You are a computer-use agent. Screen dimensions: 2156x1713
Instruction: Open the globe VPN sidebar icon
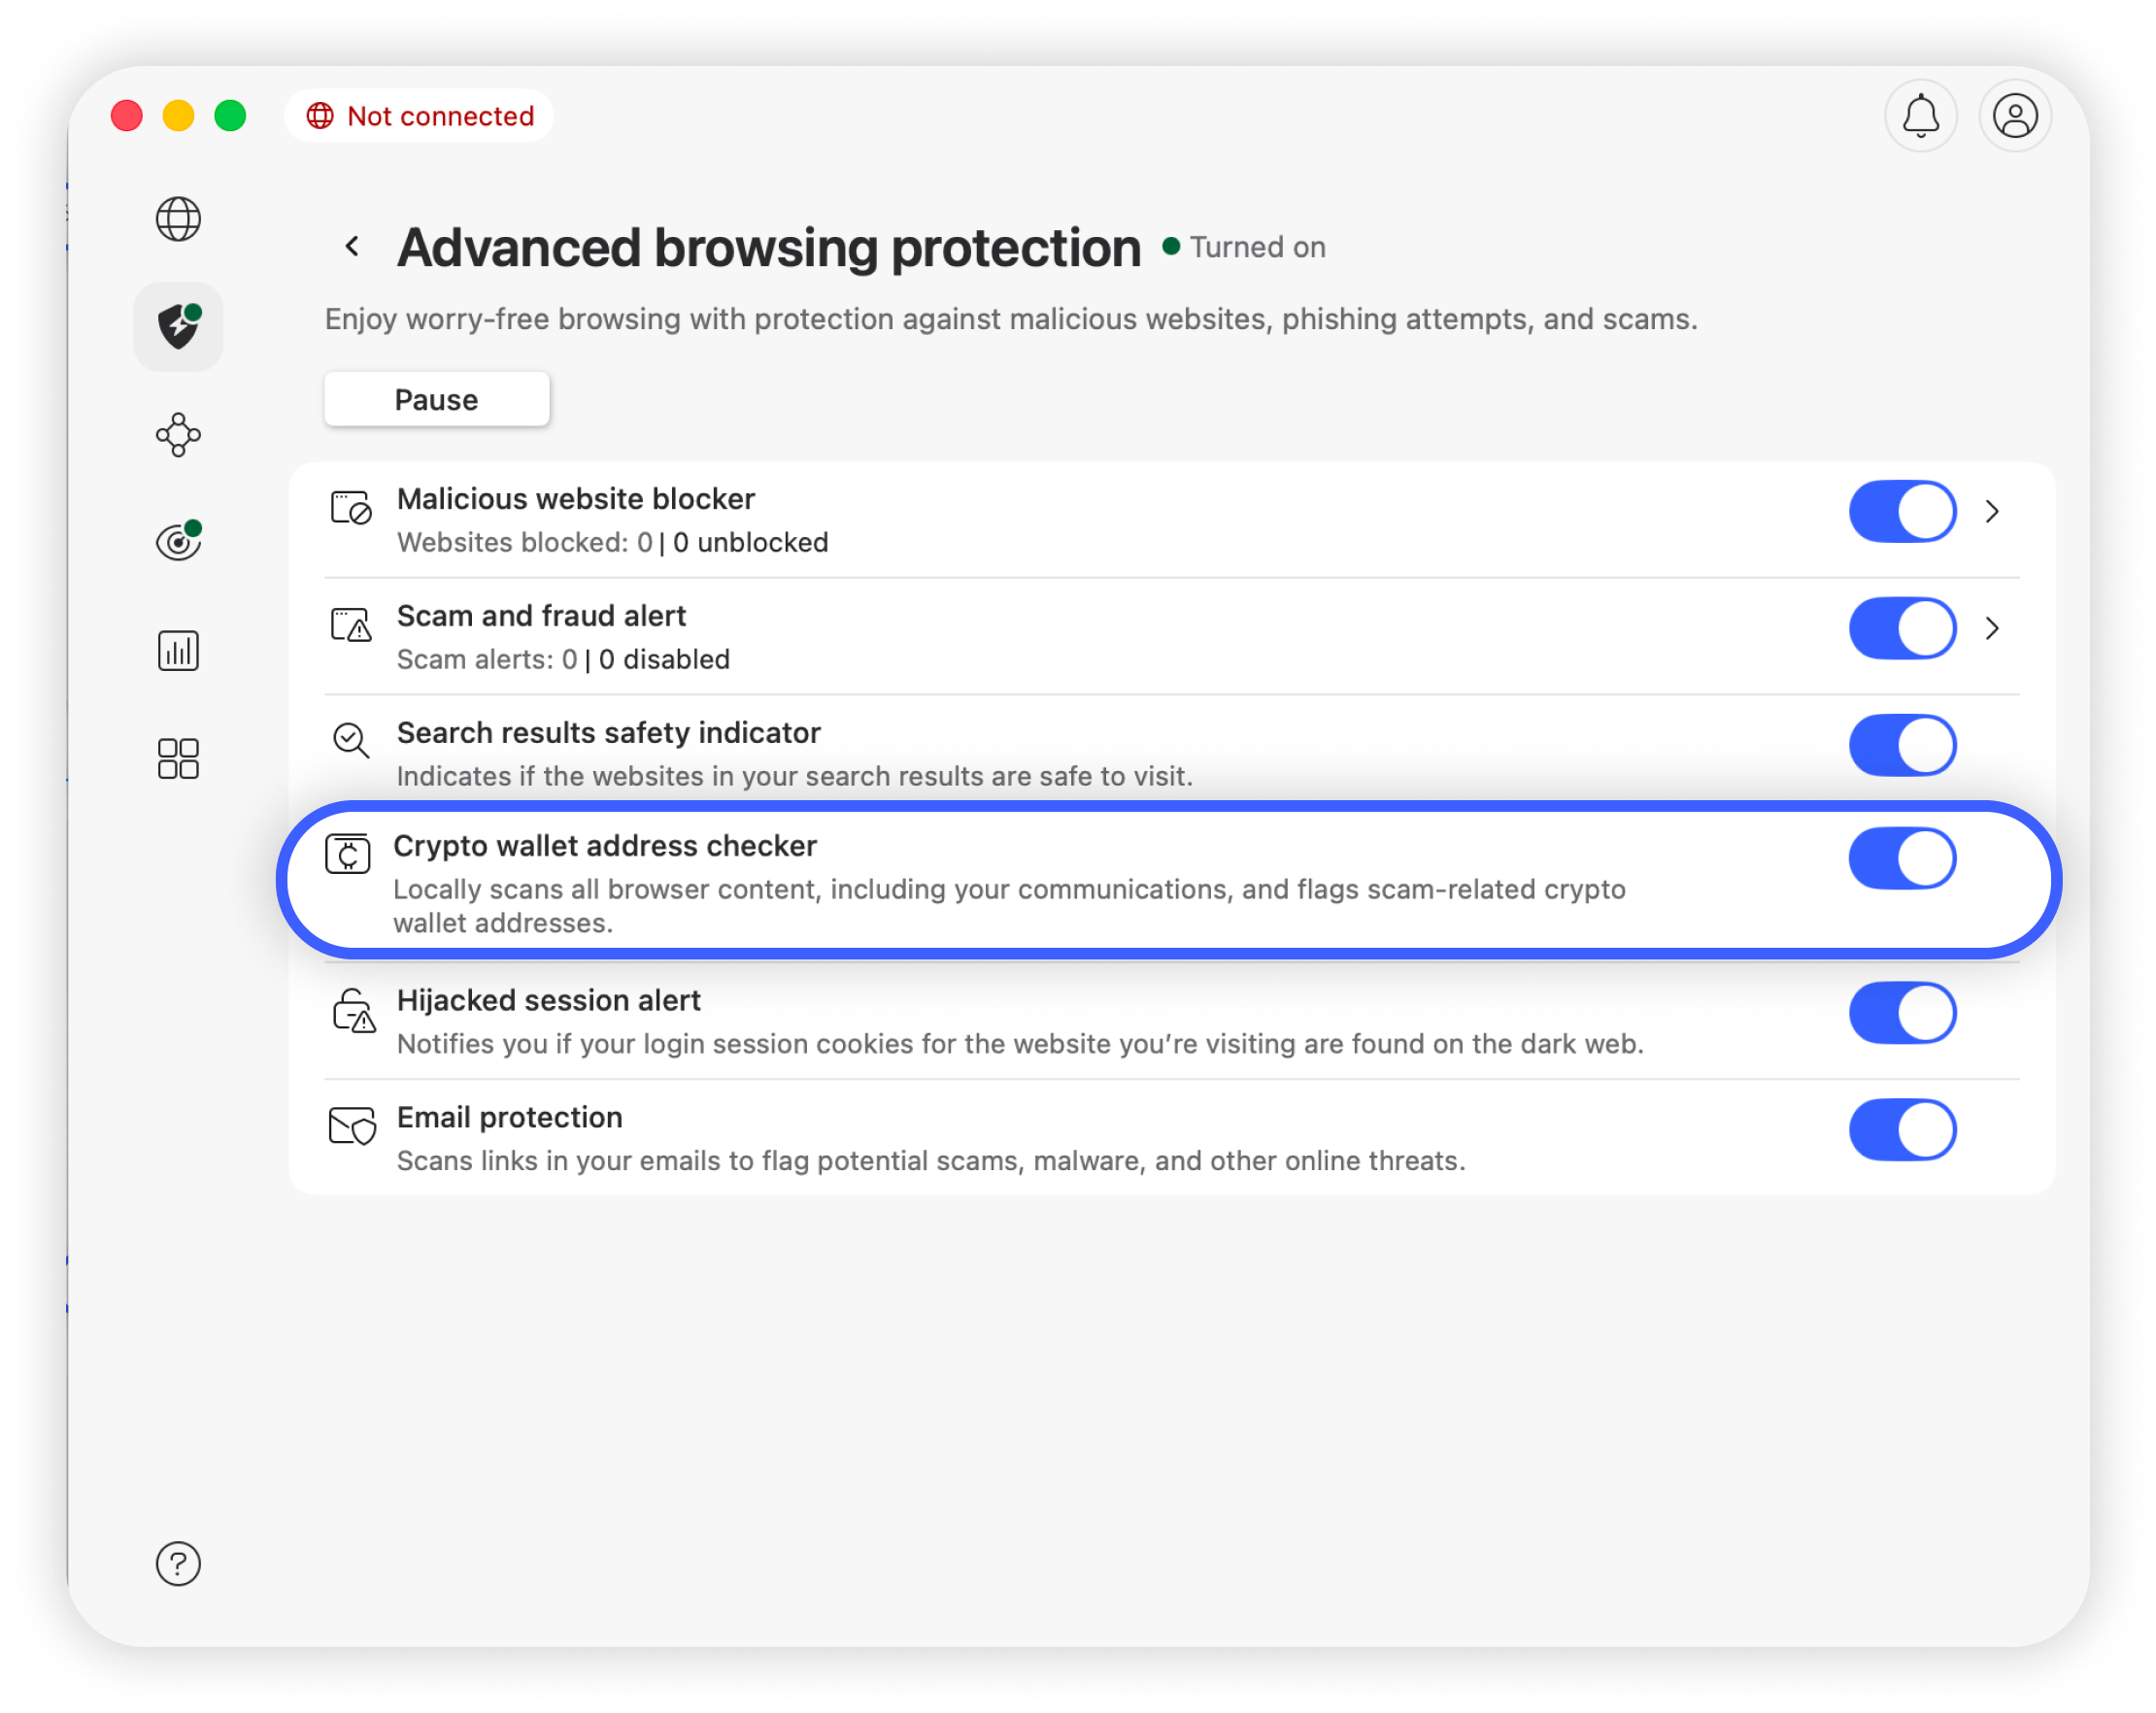pyautogui.click(x=178, y=219)
